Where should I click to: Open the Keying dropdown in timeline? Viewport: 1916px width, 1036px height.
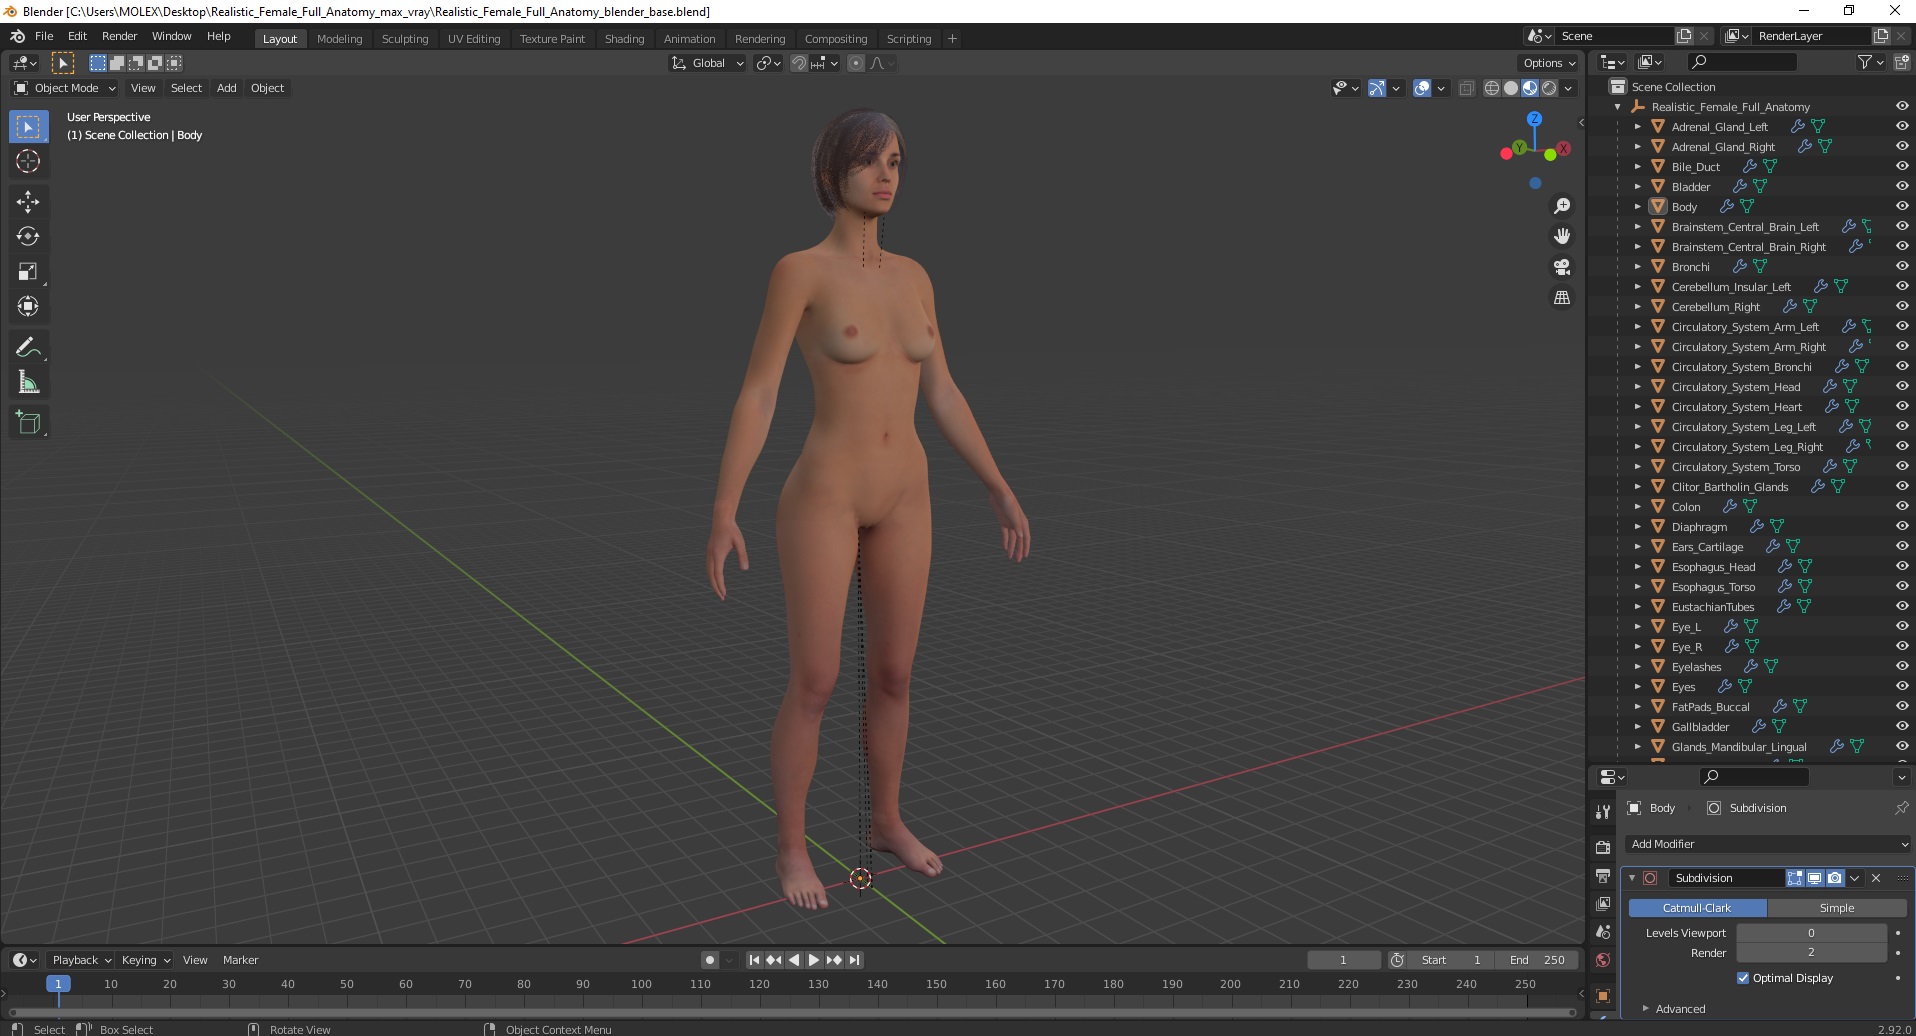tap(145, 960)
